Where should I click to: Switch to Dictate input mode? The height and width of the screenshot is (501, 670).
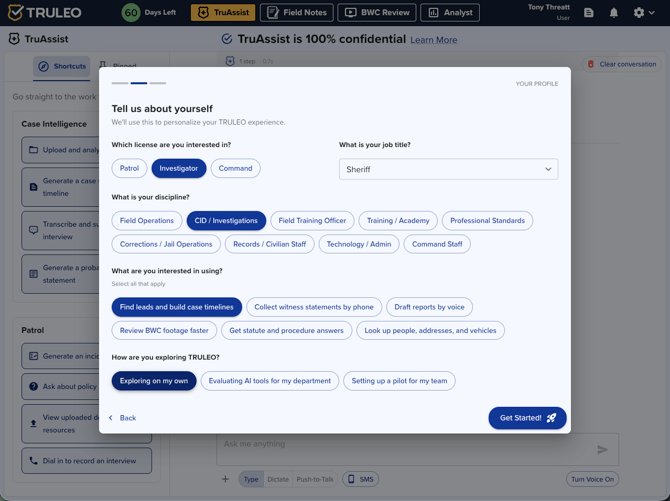(x=278, y=480)
